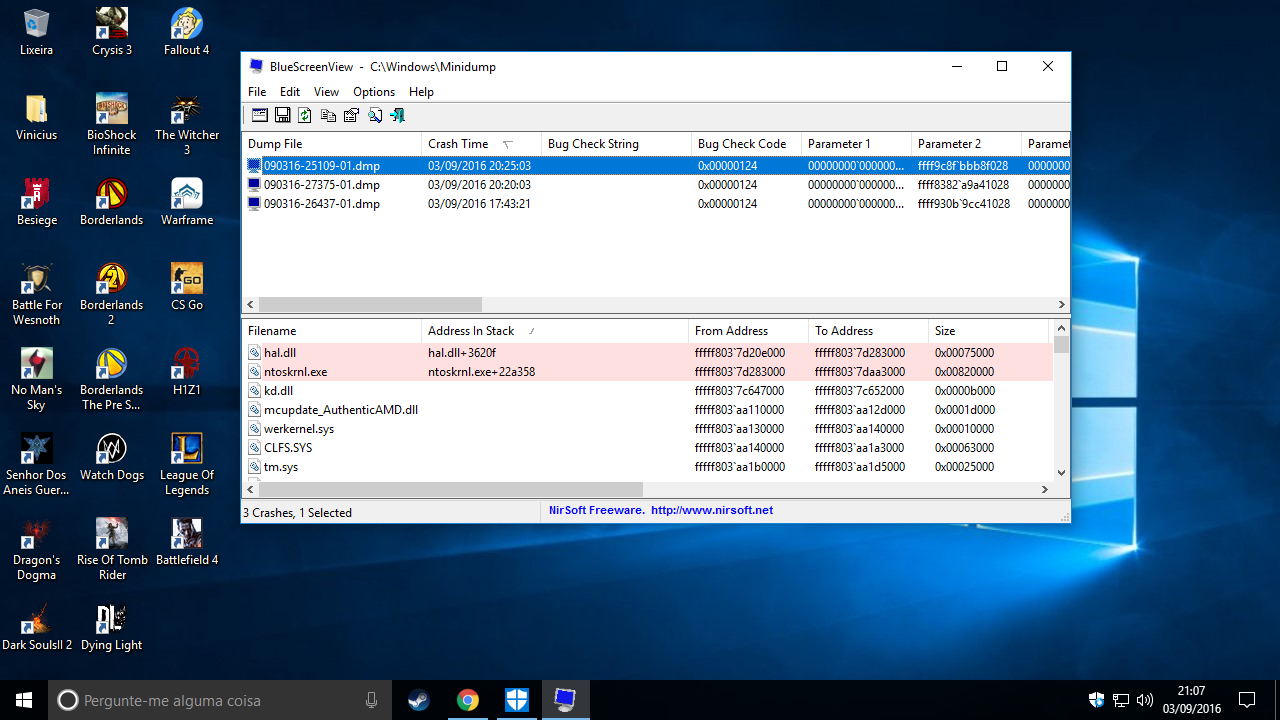Select the CLFS.SYS row

(x=648, y=448)
